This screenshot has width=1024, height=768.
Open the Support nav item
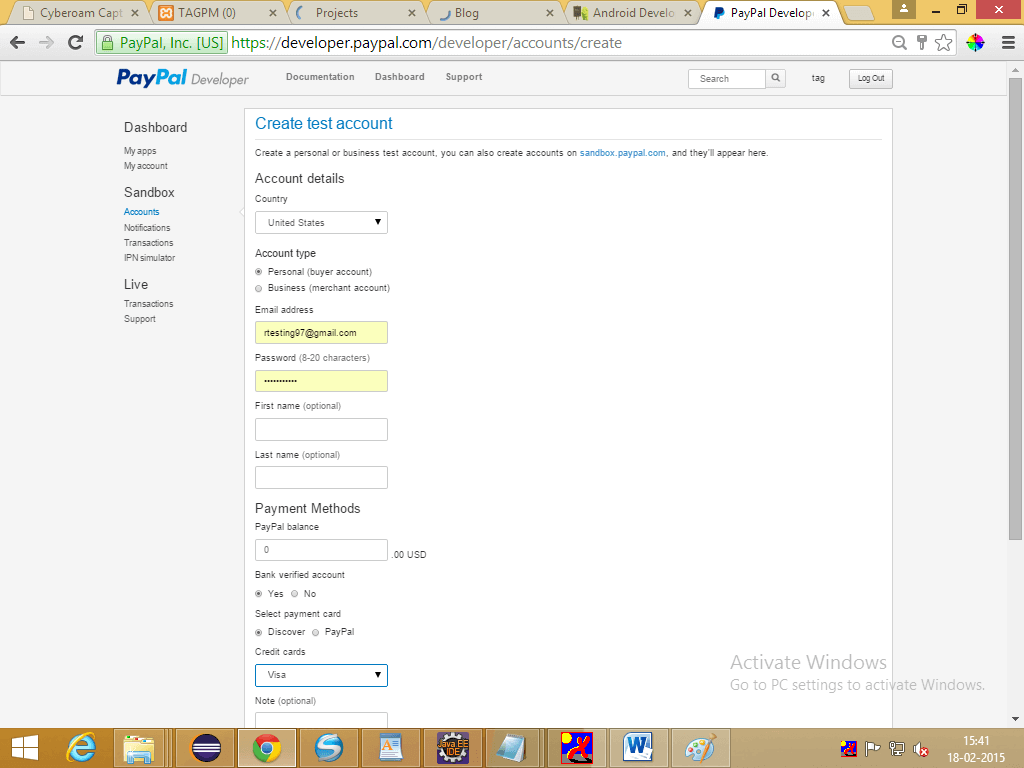pyautogui.click(x=464, y=77)
